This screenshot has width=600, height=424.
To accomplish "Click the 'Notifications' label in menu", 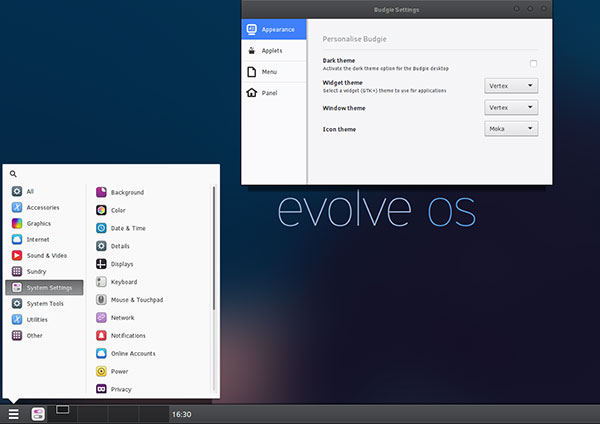I will pyautogui.click(x=128, y=336).
